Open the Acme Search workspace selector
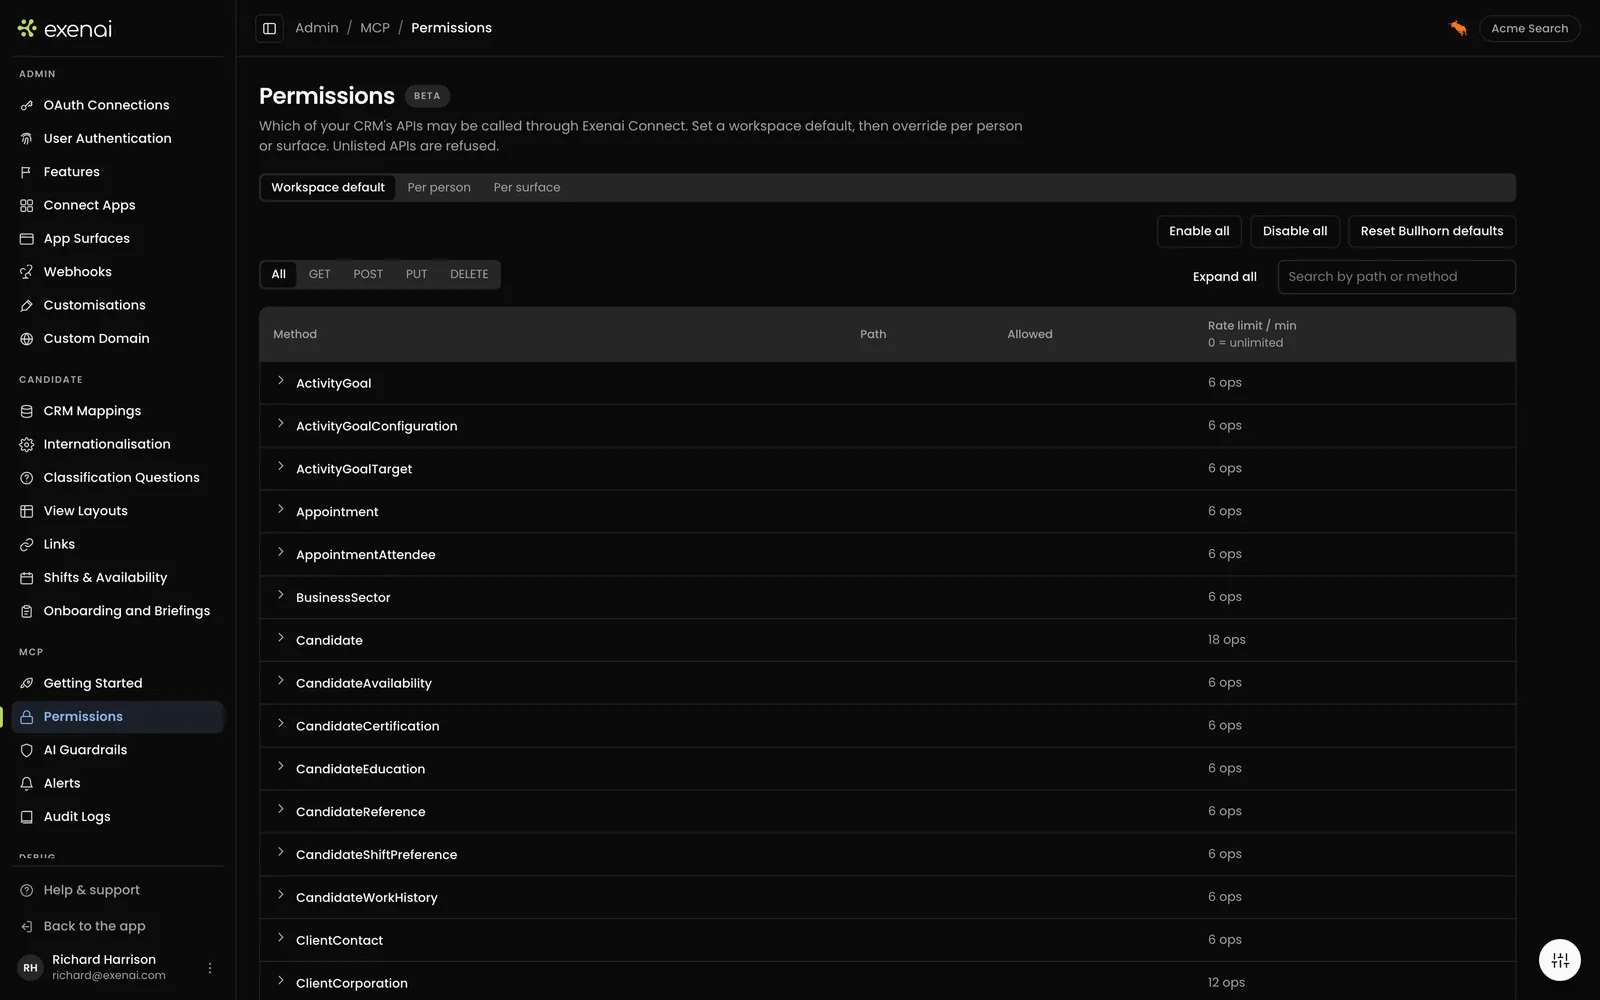Viewport: 1600px width, 1000px height. tap(1529, 28)
